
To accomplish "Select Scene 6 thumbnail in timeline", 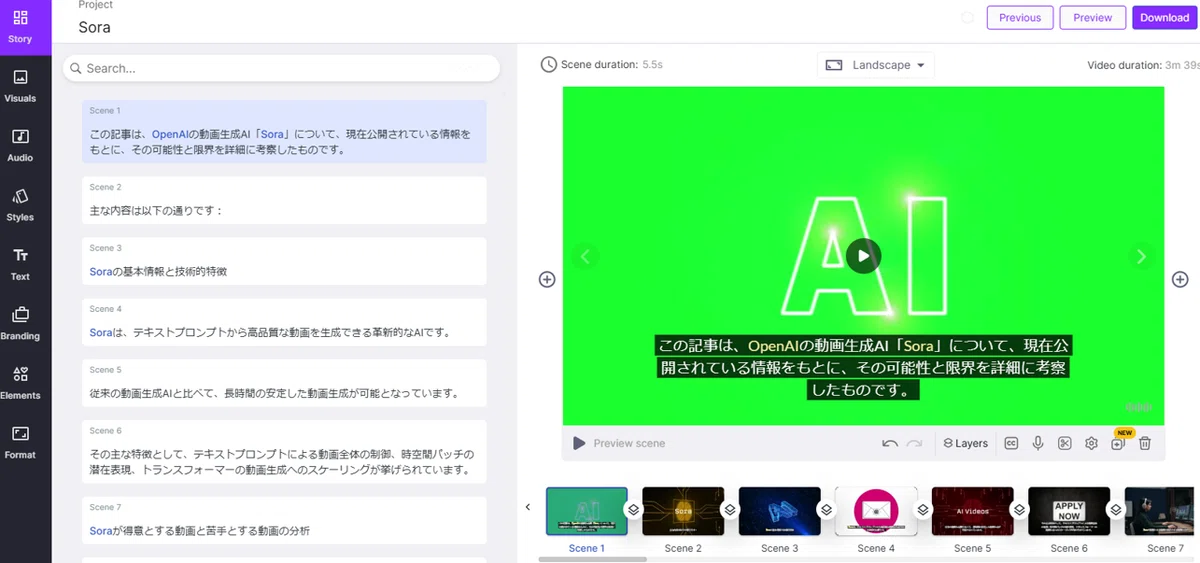I will 1069,511.
